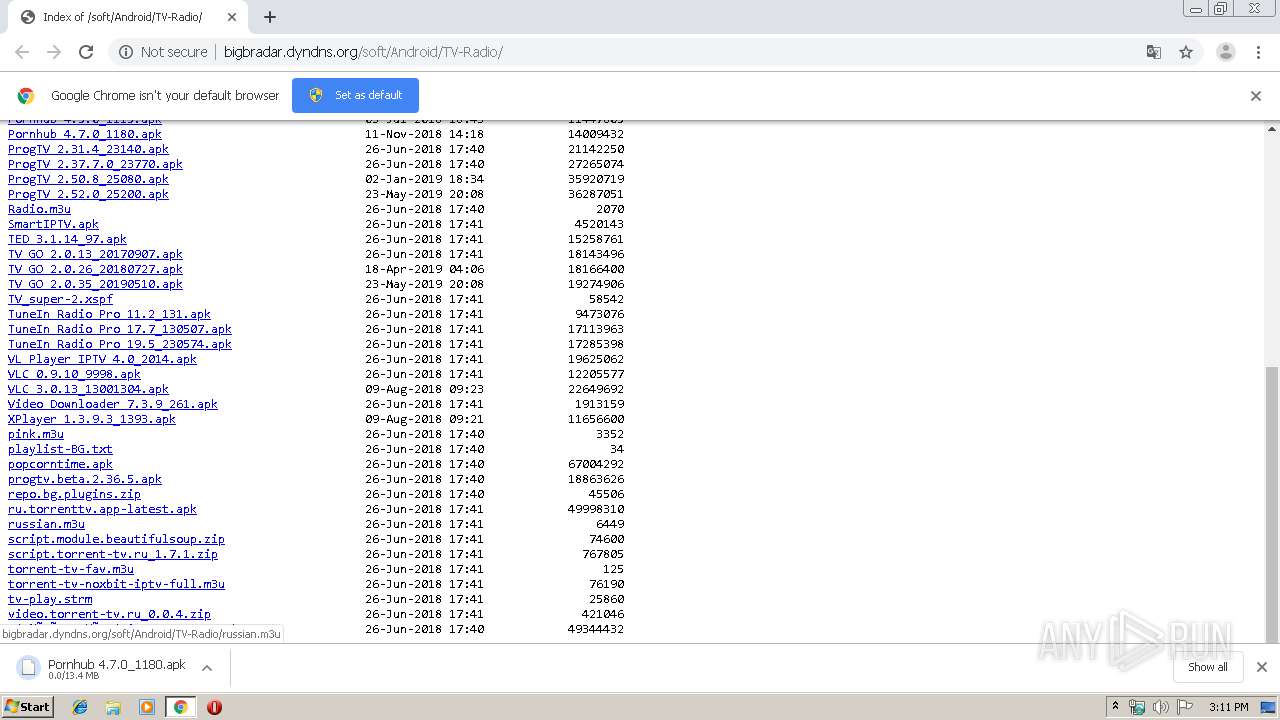Go back to the previous page

coord(22,52)
